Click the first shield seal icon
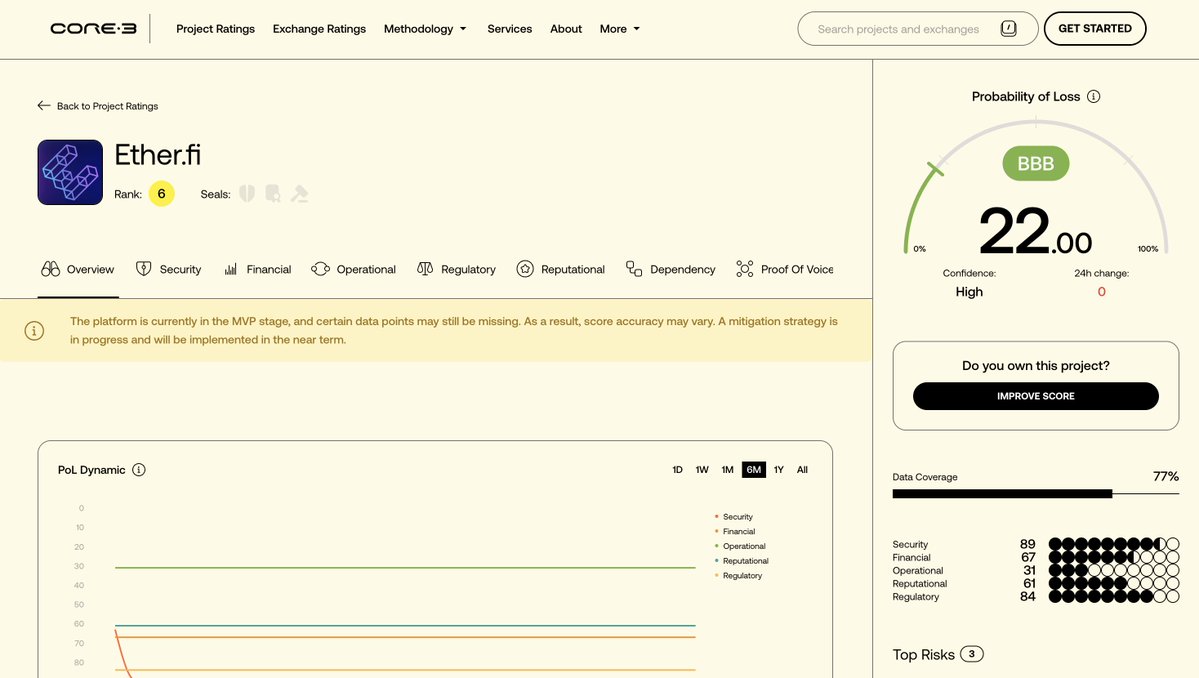The width and height of the screenshot is (1199, 678). [246, 193]
